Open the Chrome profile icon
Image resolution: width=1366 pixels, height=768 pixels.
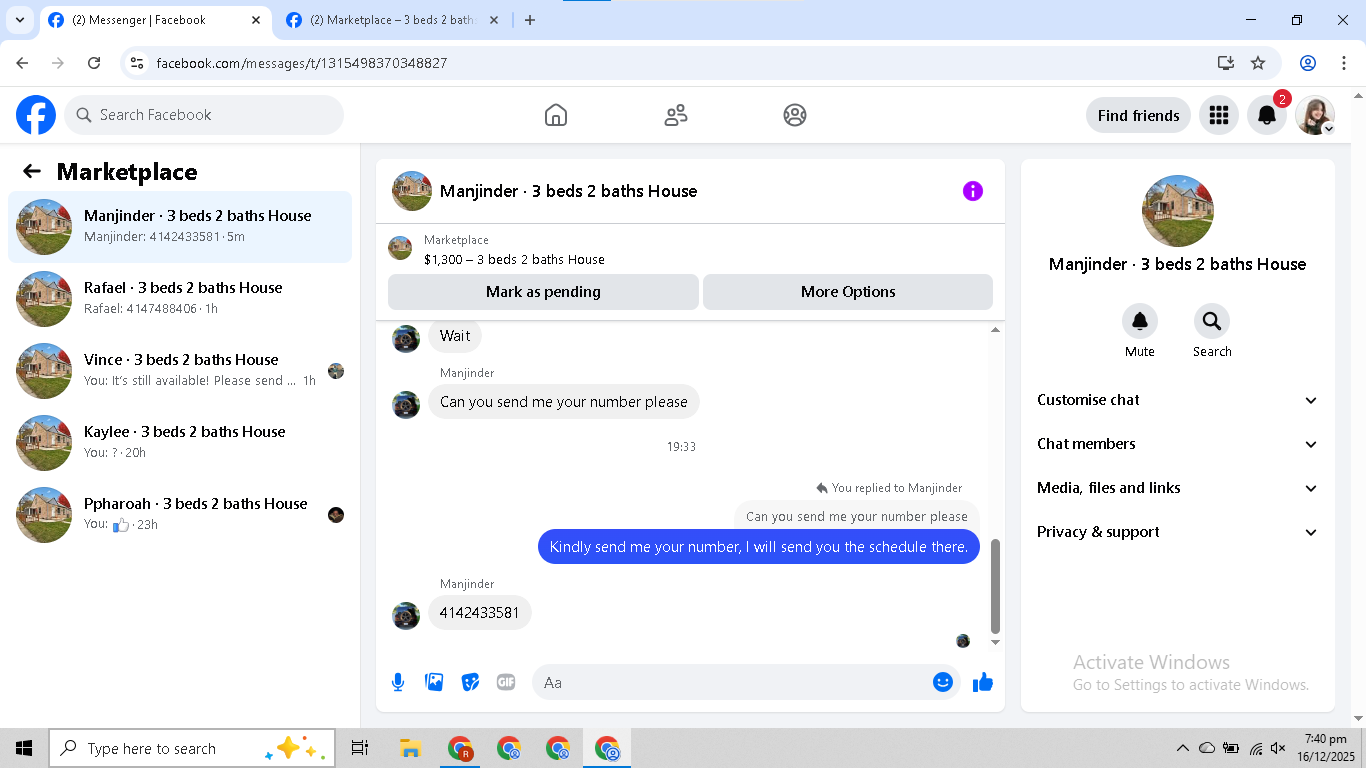(x=1308, y=63)
